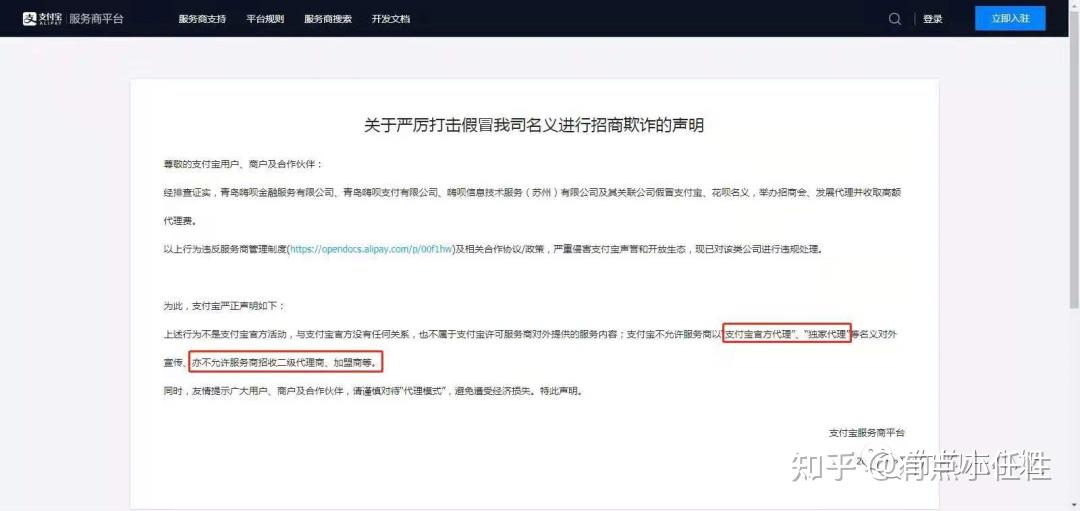
Task: Click the greeting line 尊敬的支付宝用户、商户及合作伙伴
Action: point(242,165)
